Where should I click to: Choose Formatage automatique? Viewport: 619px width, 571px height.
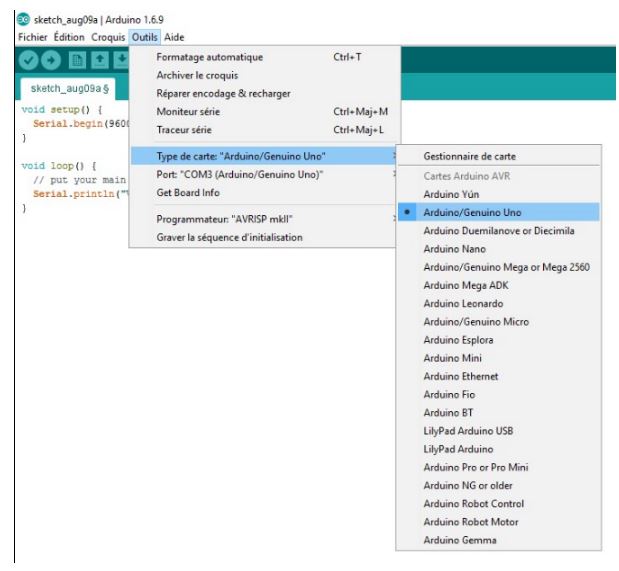[x=264, y=57]
